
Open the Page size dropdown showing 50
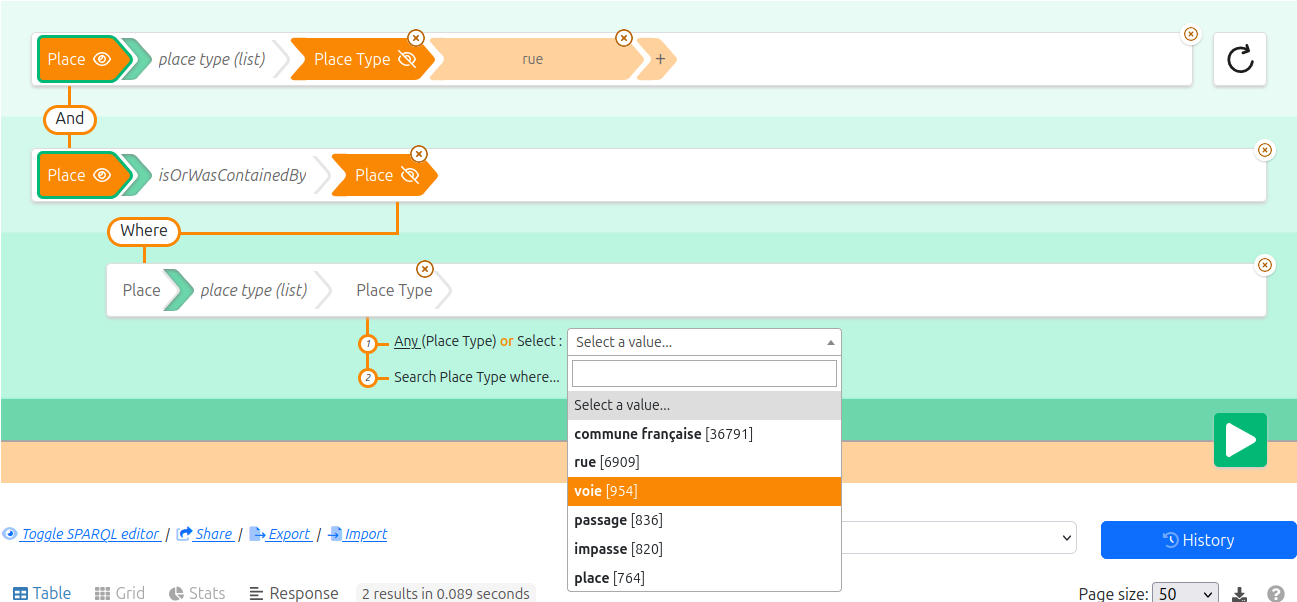pos(1186,593)
